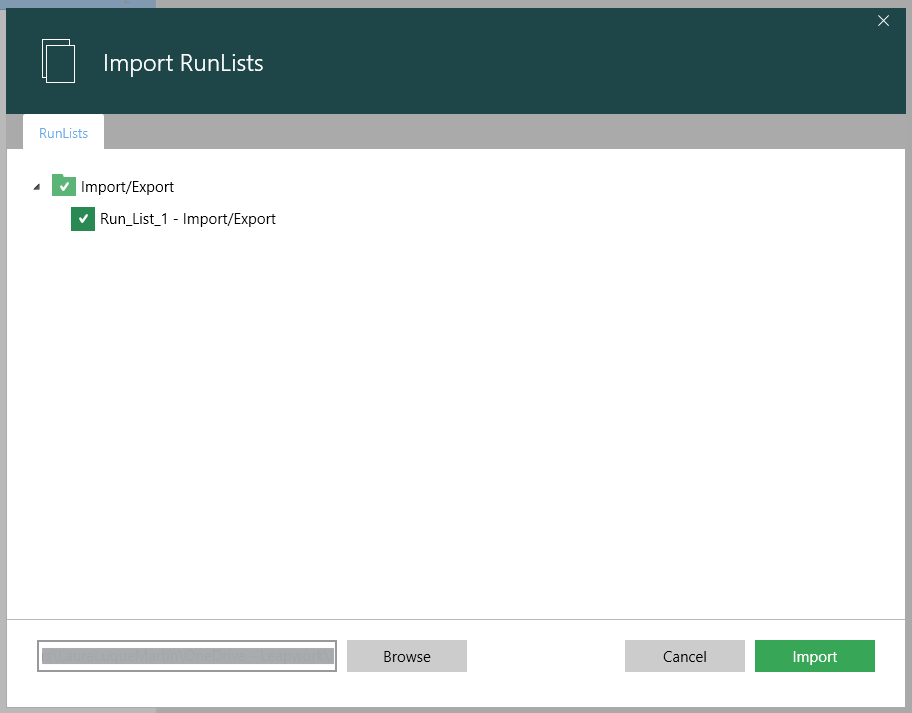Click the triangle beside Import/Export

(x=36, y=186)
